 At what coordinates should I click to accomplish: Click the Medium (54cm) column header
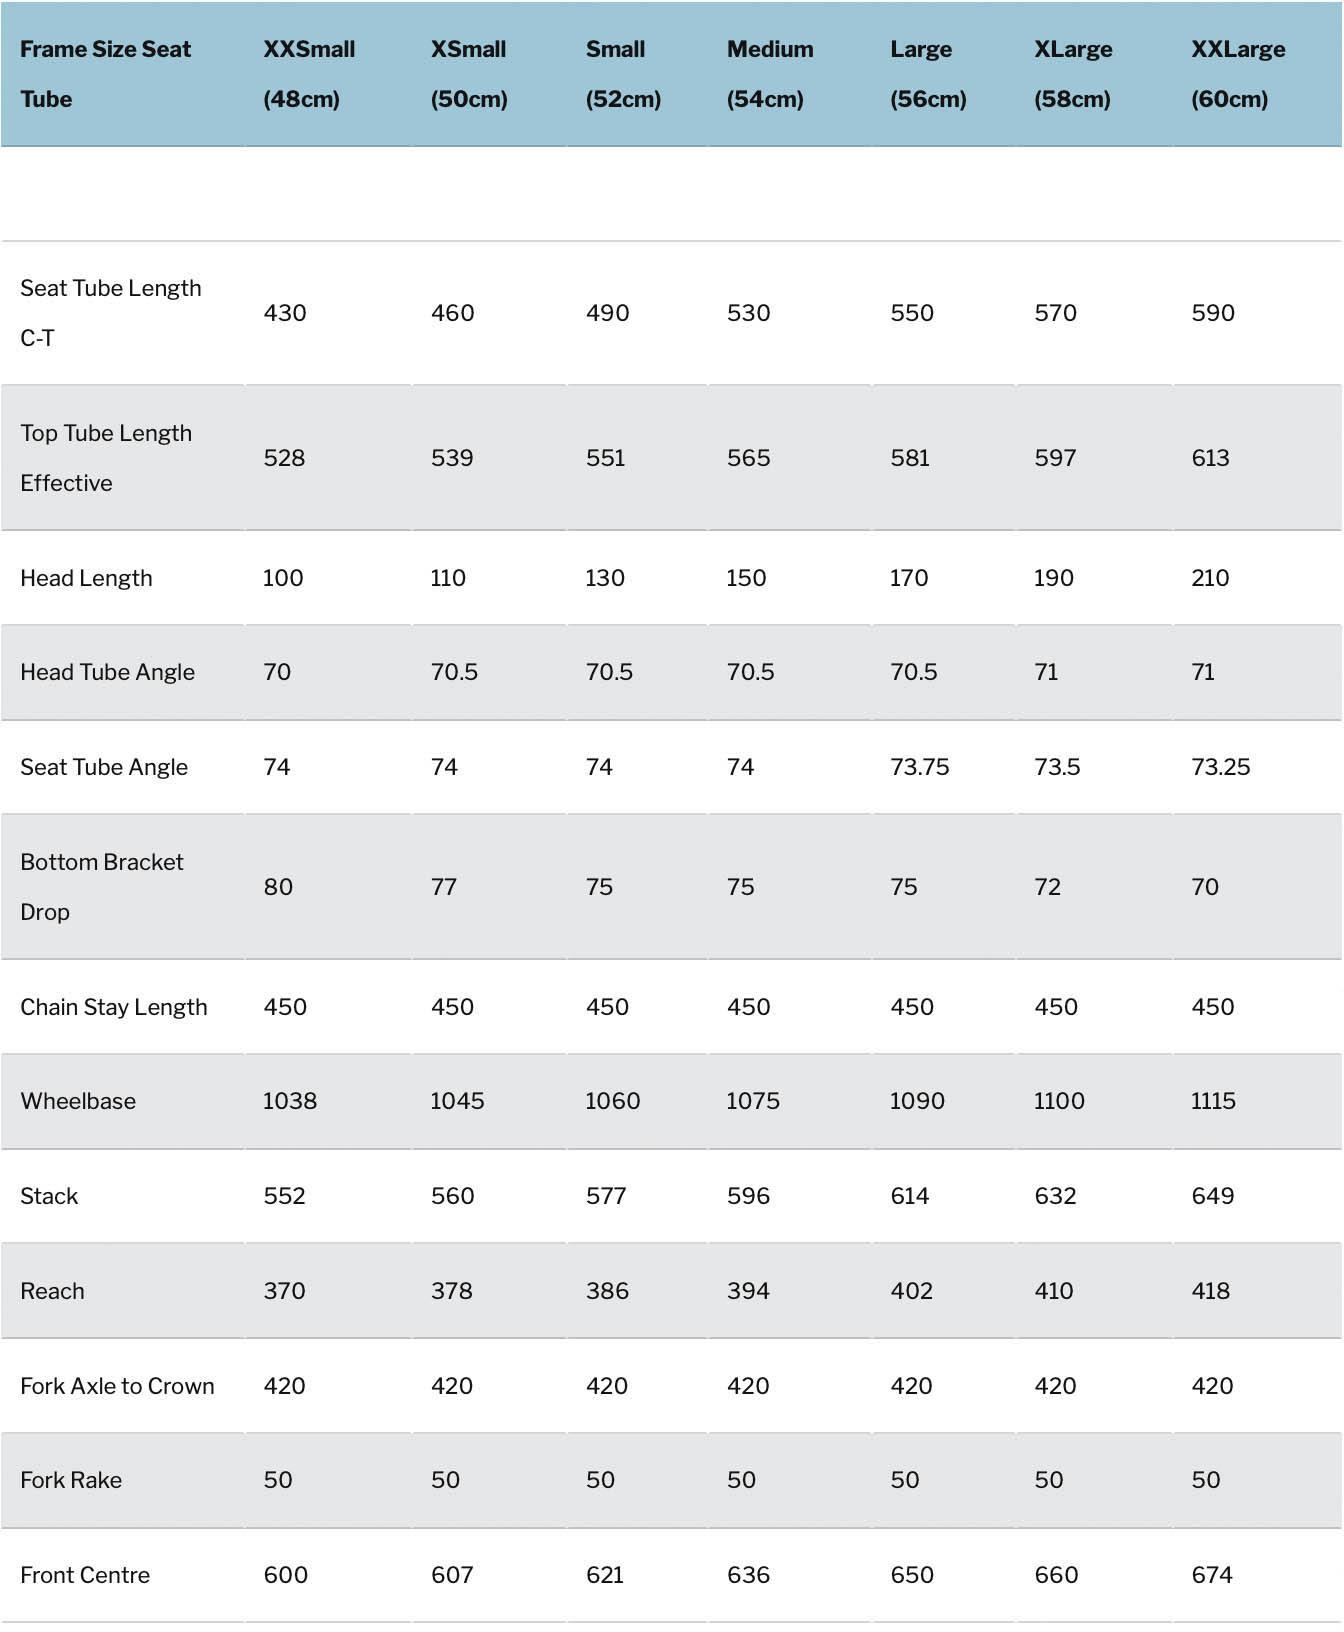pos(769,74)
